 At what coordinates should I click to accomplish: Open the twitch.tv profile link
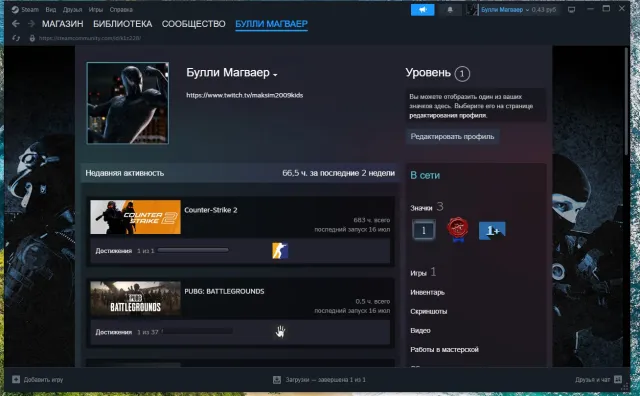click(244, 95)
